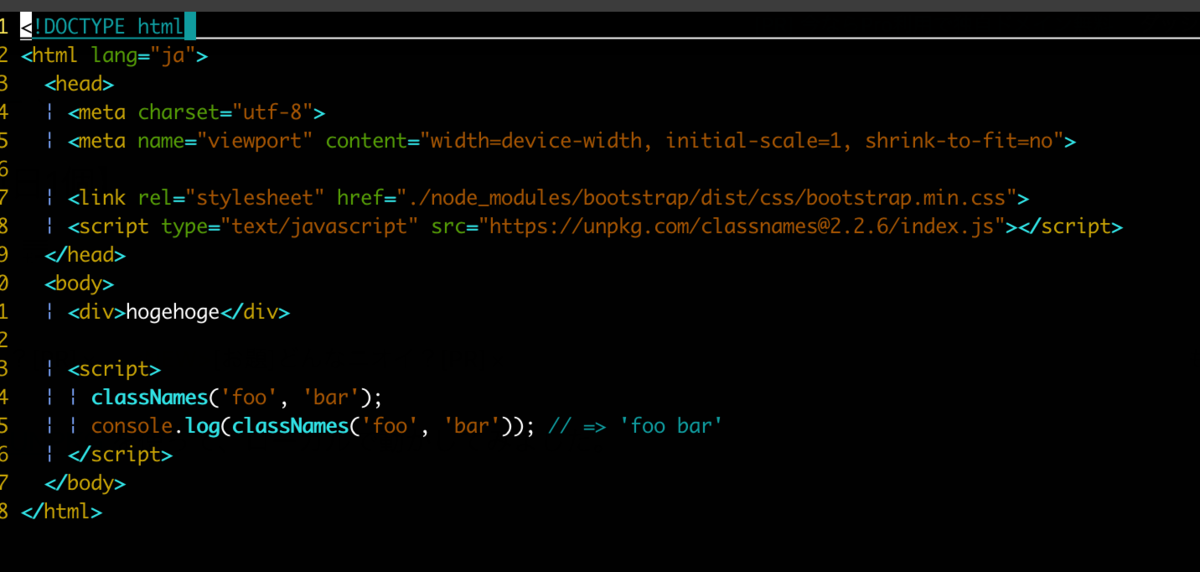Image resolution: width=1200 pixels, height=572 pixels.
Task: Click the standalone opening <script> tag
Action: pyautogui.click(x=114, y=370)
